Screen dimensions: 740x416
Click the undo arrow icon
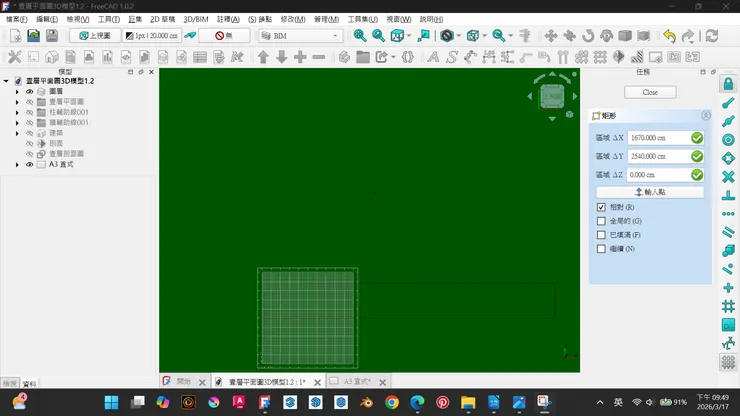669,35
